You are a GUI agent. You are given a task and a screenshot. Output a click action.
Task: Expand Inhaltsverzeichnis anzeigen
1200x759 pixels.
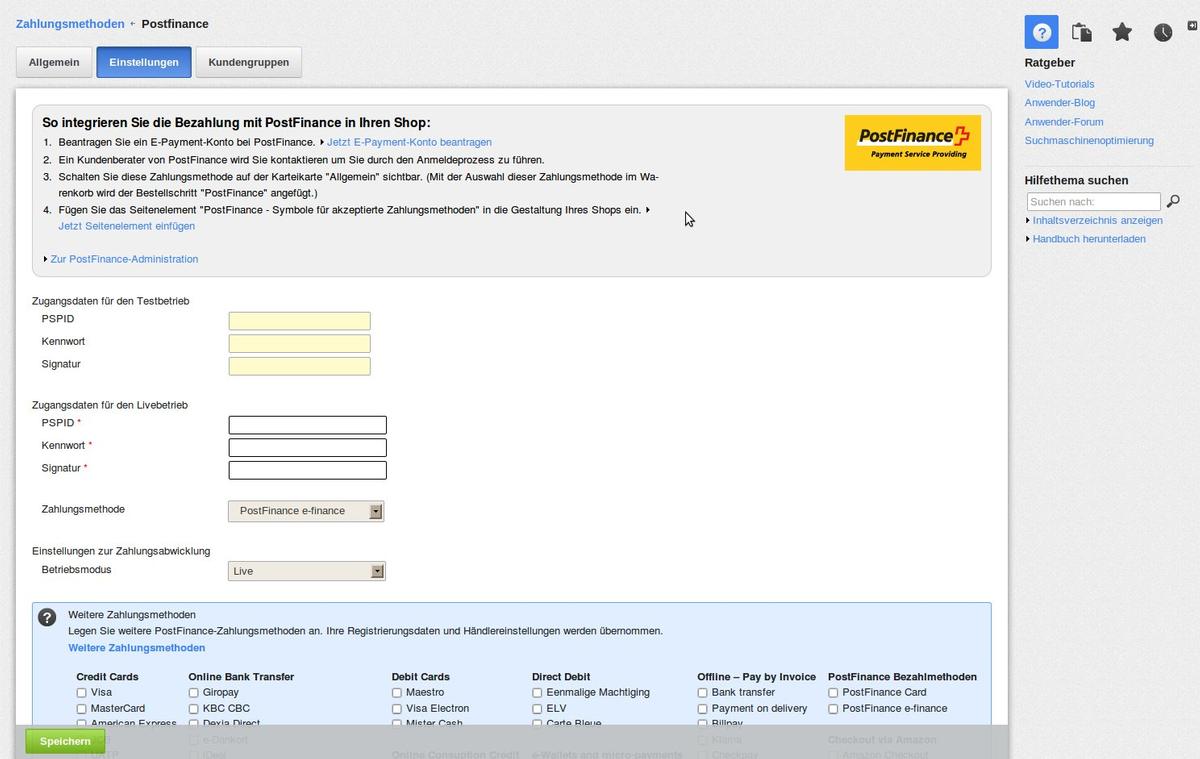point(1097,220)
